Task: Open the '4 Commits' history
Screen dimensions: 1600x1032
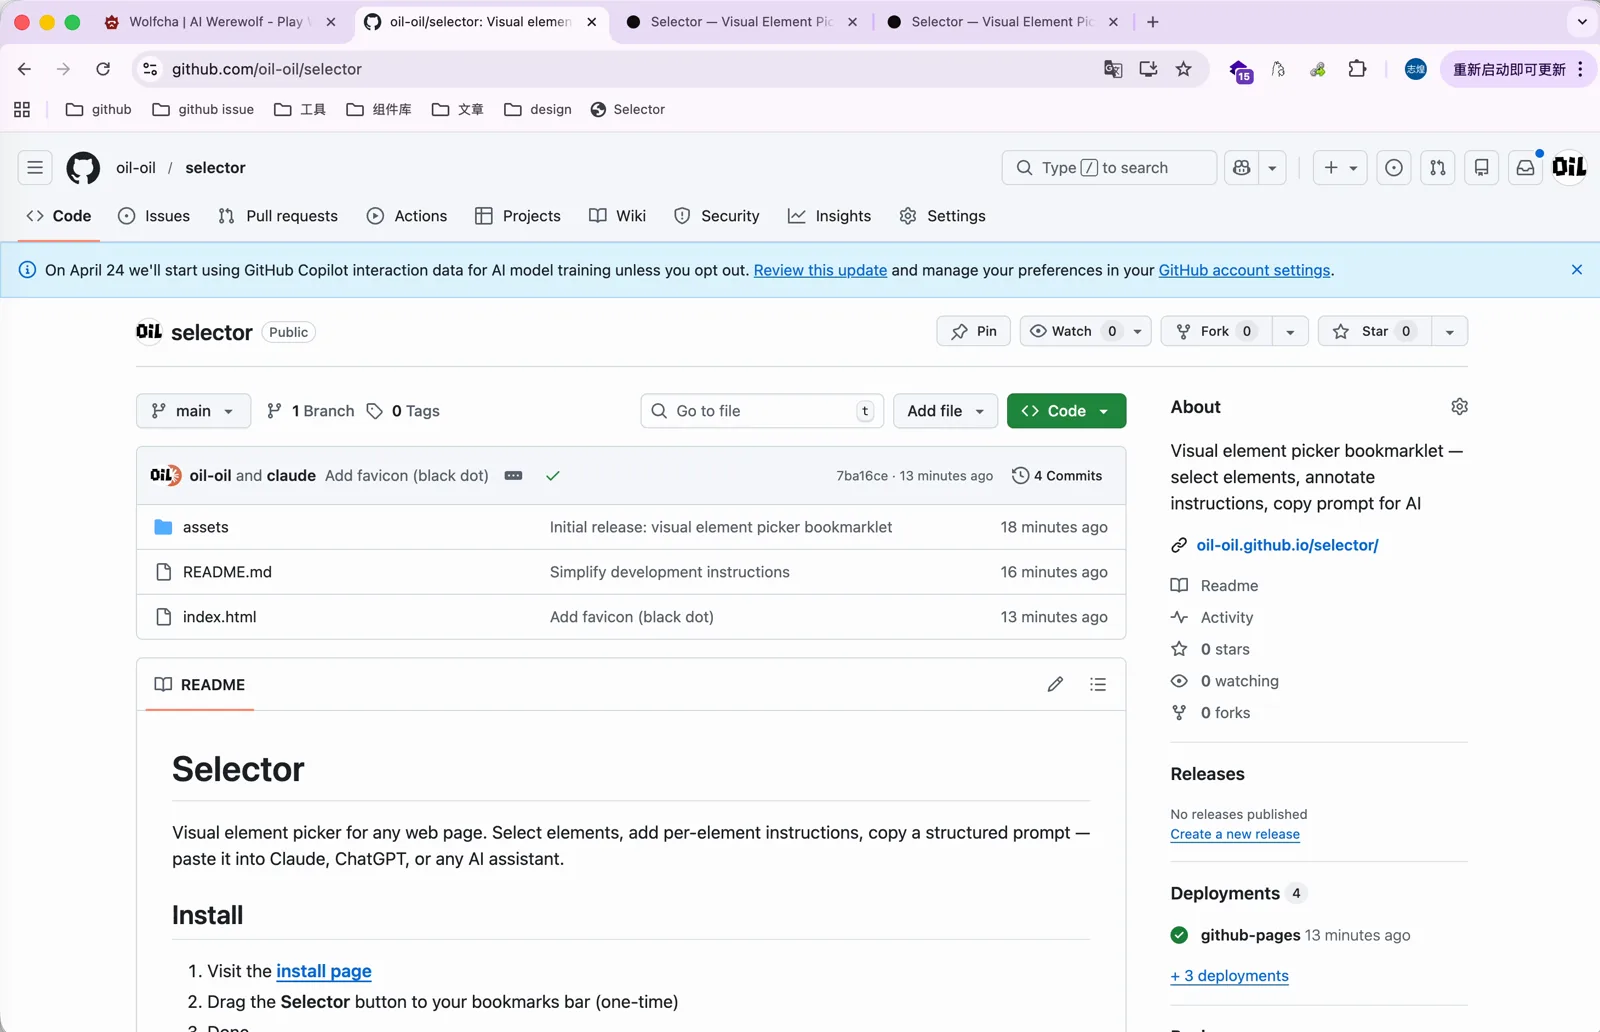Action: pyautogui.click(x=1057, y=476)
